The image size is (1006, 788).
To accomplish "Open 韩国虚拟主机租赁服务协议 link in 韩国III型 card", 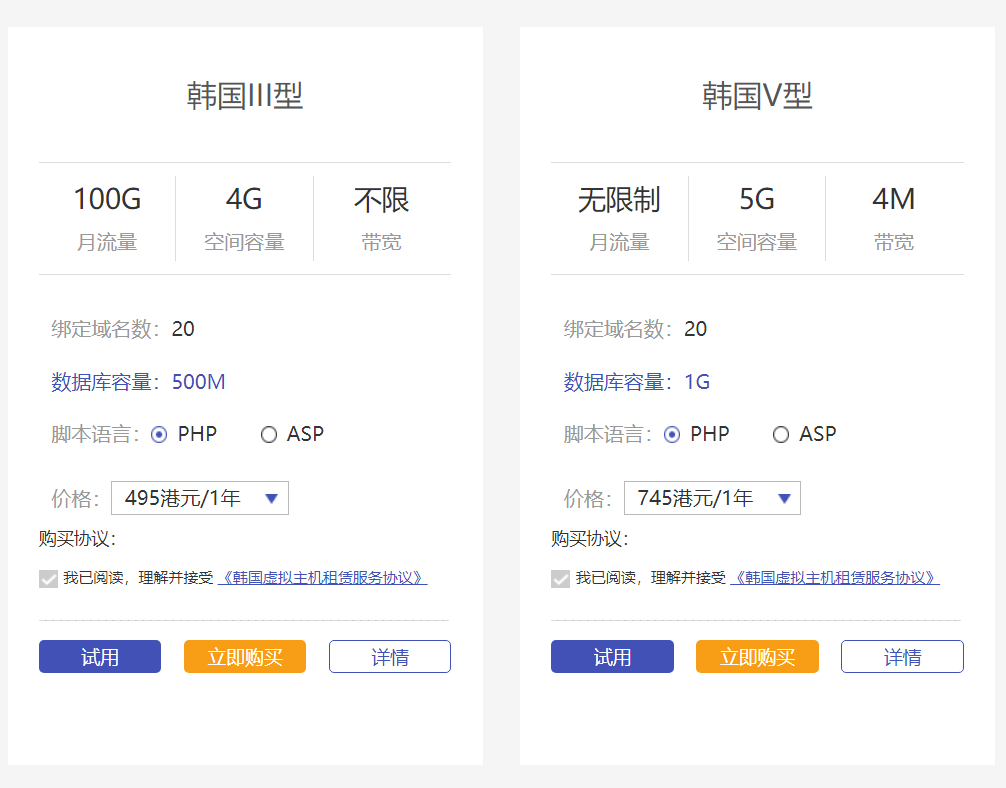I will coord(322,578).
